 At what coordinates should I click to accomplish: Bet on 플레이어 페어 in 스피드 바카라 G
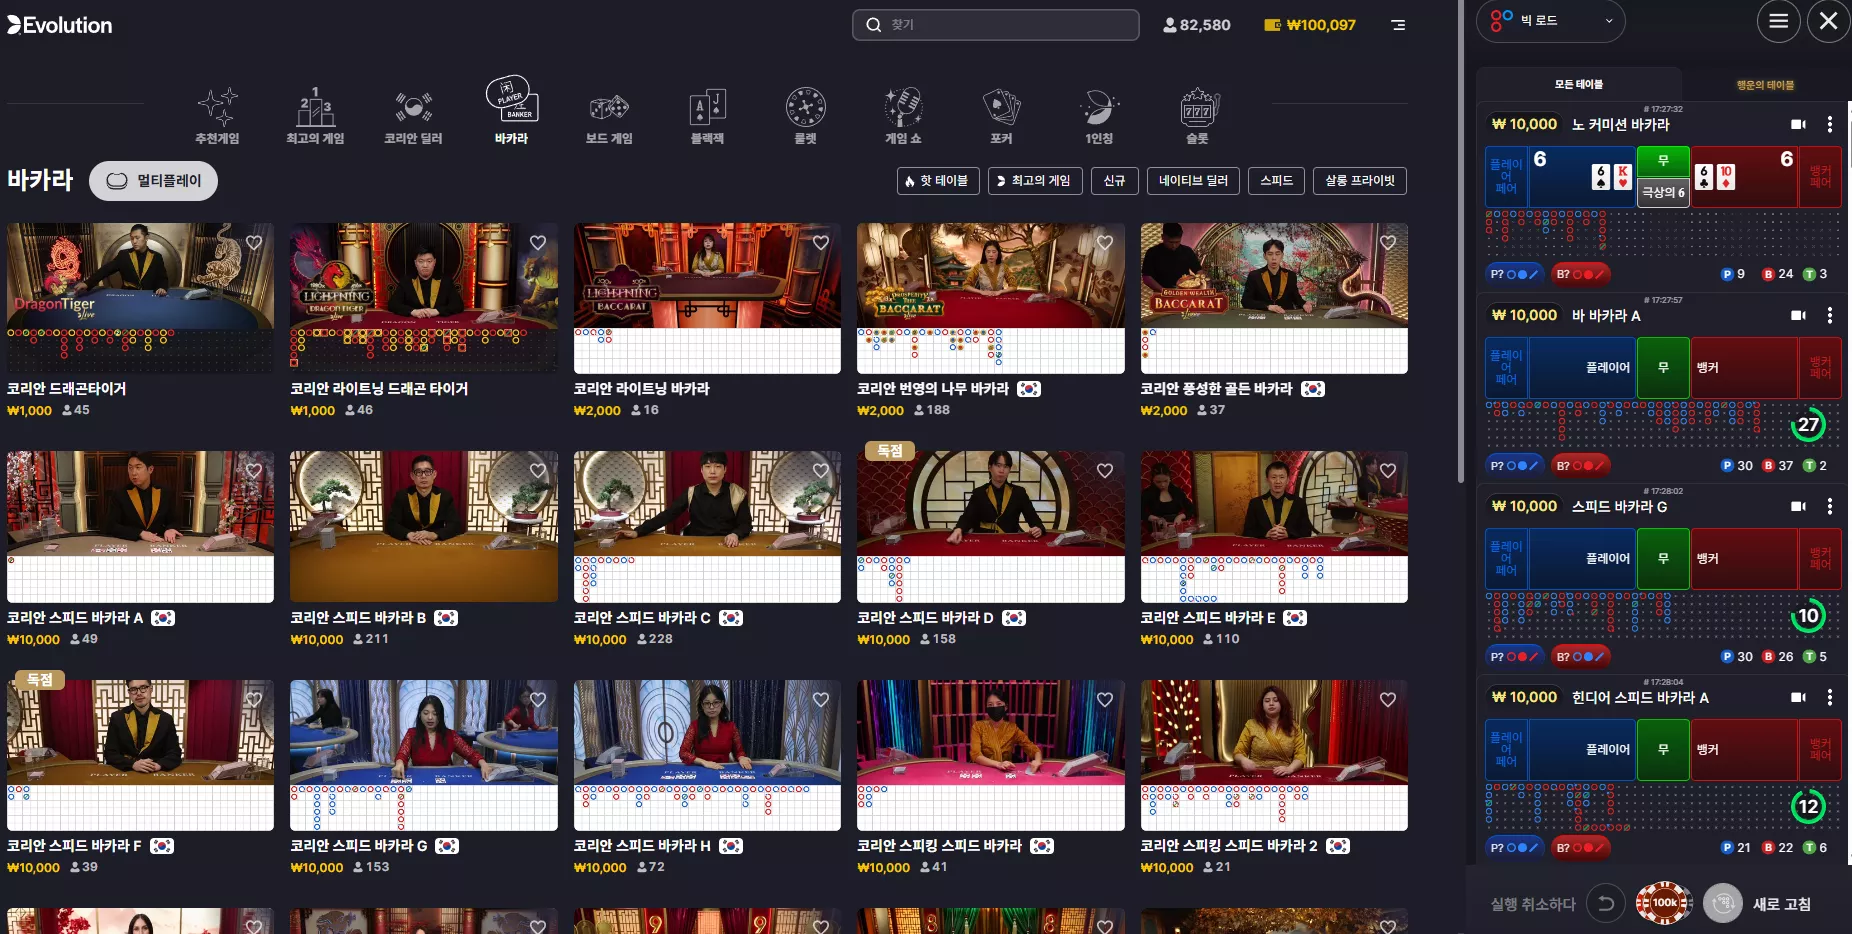pyautogui.click(x=1506, y=559)
